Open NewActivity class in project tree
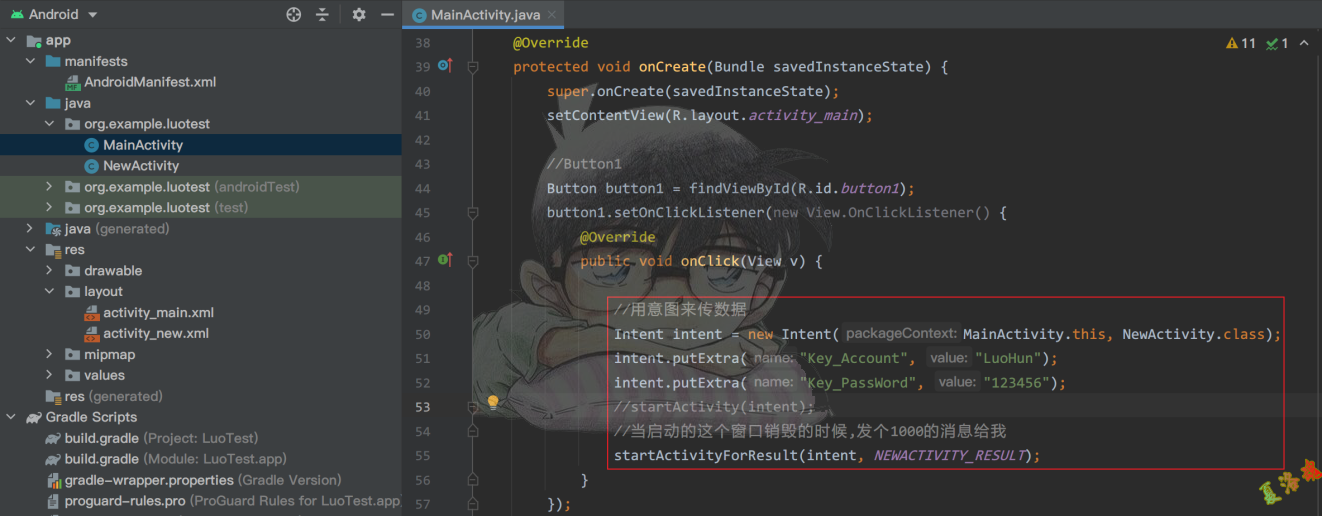Screen dimensions: 1322x516 [x=140, y=166]
